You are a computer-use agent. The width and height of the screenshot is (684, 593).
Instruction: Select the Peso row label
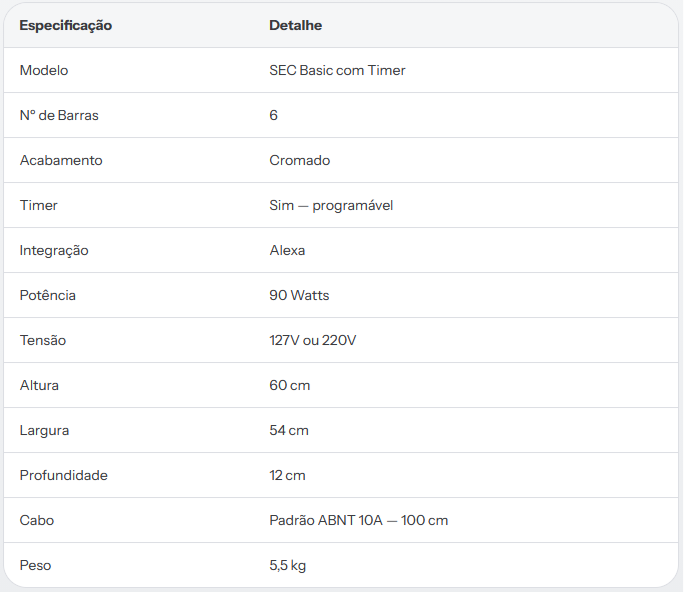pos(35,565)
